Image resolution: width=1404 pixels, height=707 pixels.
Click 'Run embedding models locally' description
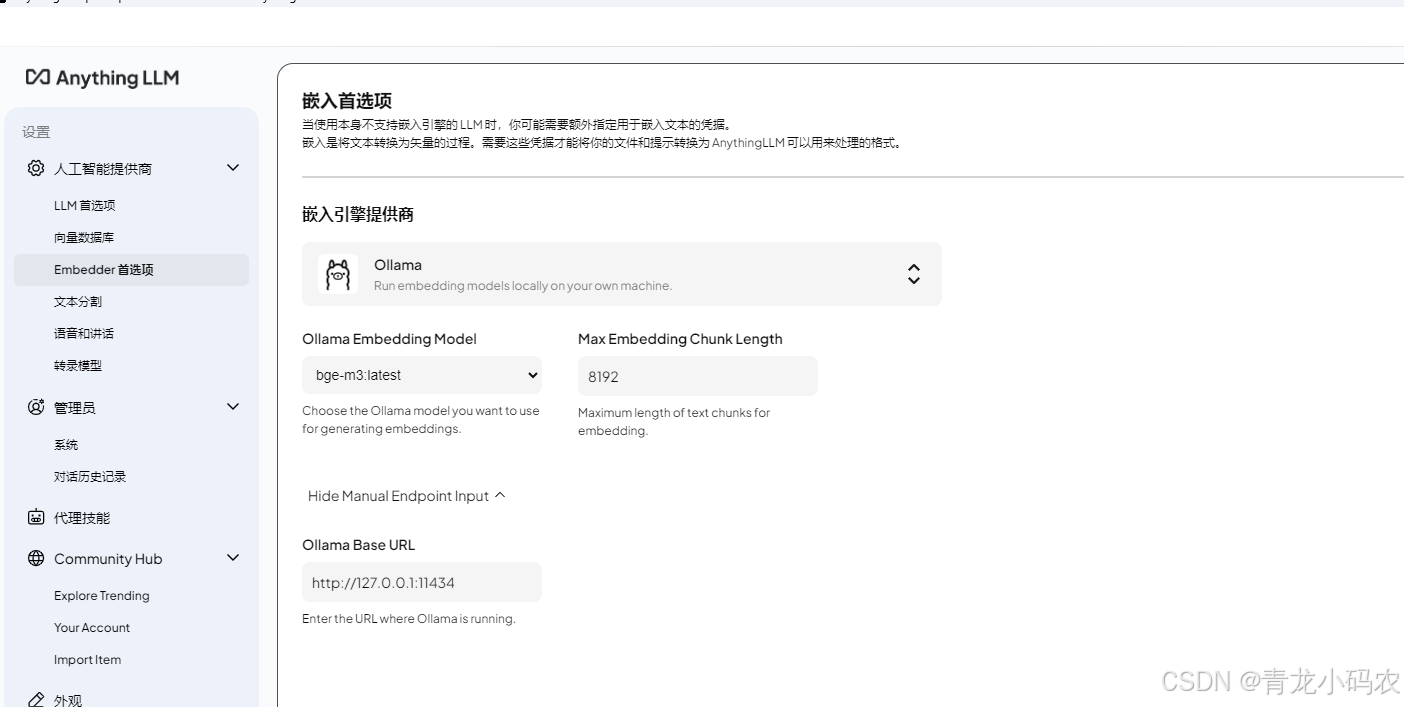click(x=523, y=286)
